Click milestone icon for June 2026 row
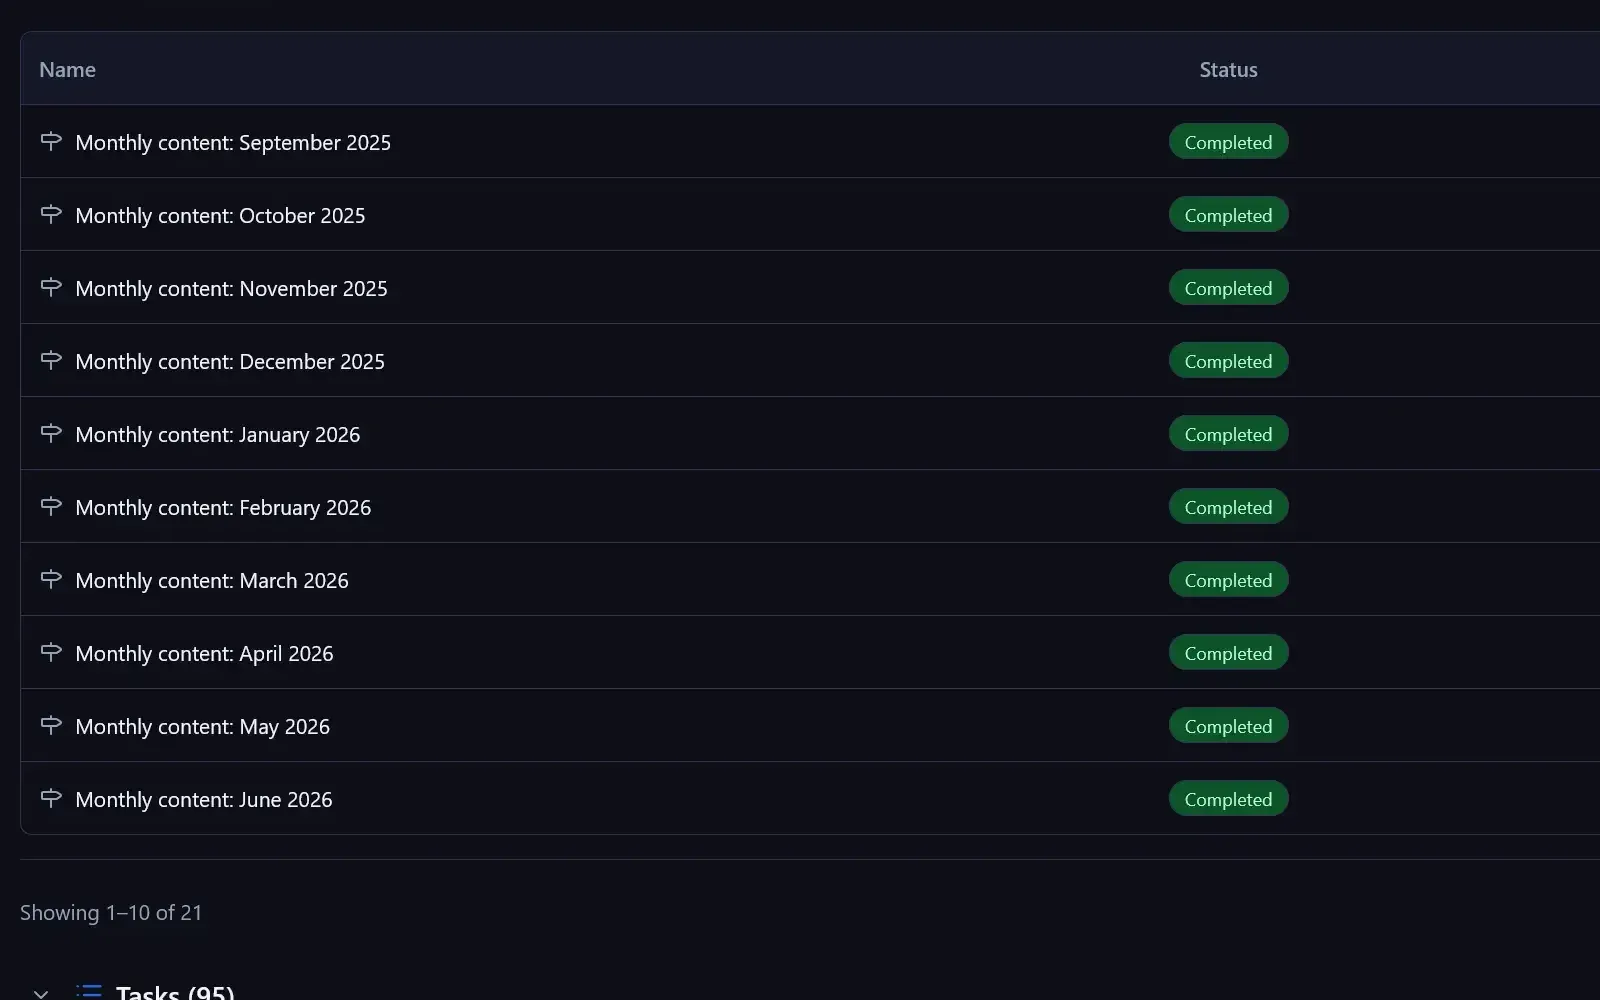This screenshot has height=1000, width=1600. point(51,798)
